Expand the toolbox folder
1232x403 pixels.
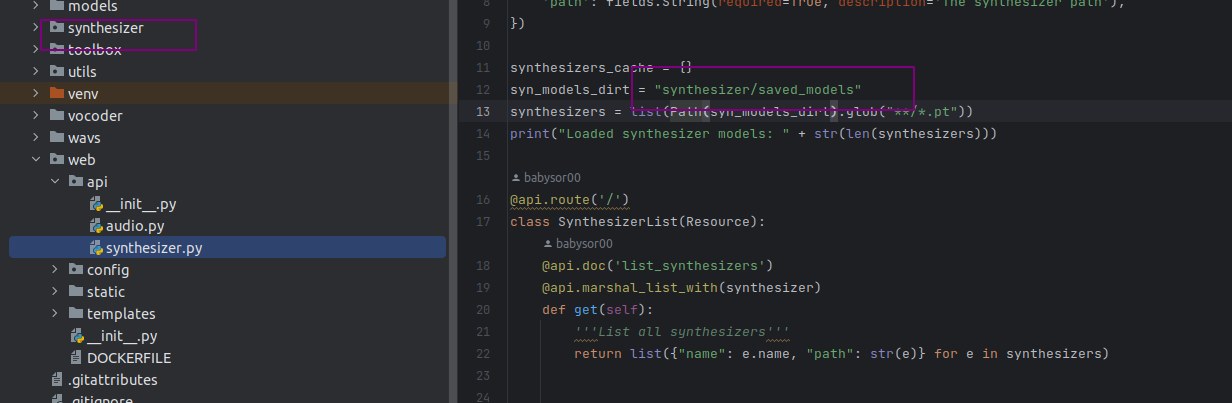[x=36, y=50]
